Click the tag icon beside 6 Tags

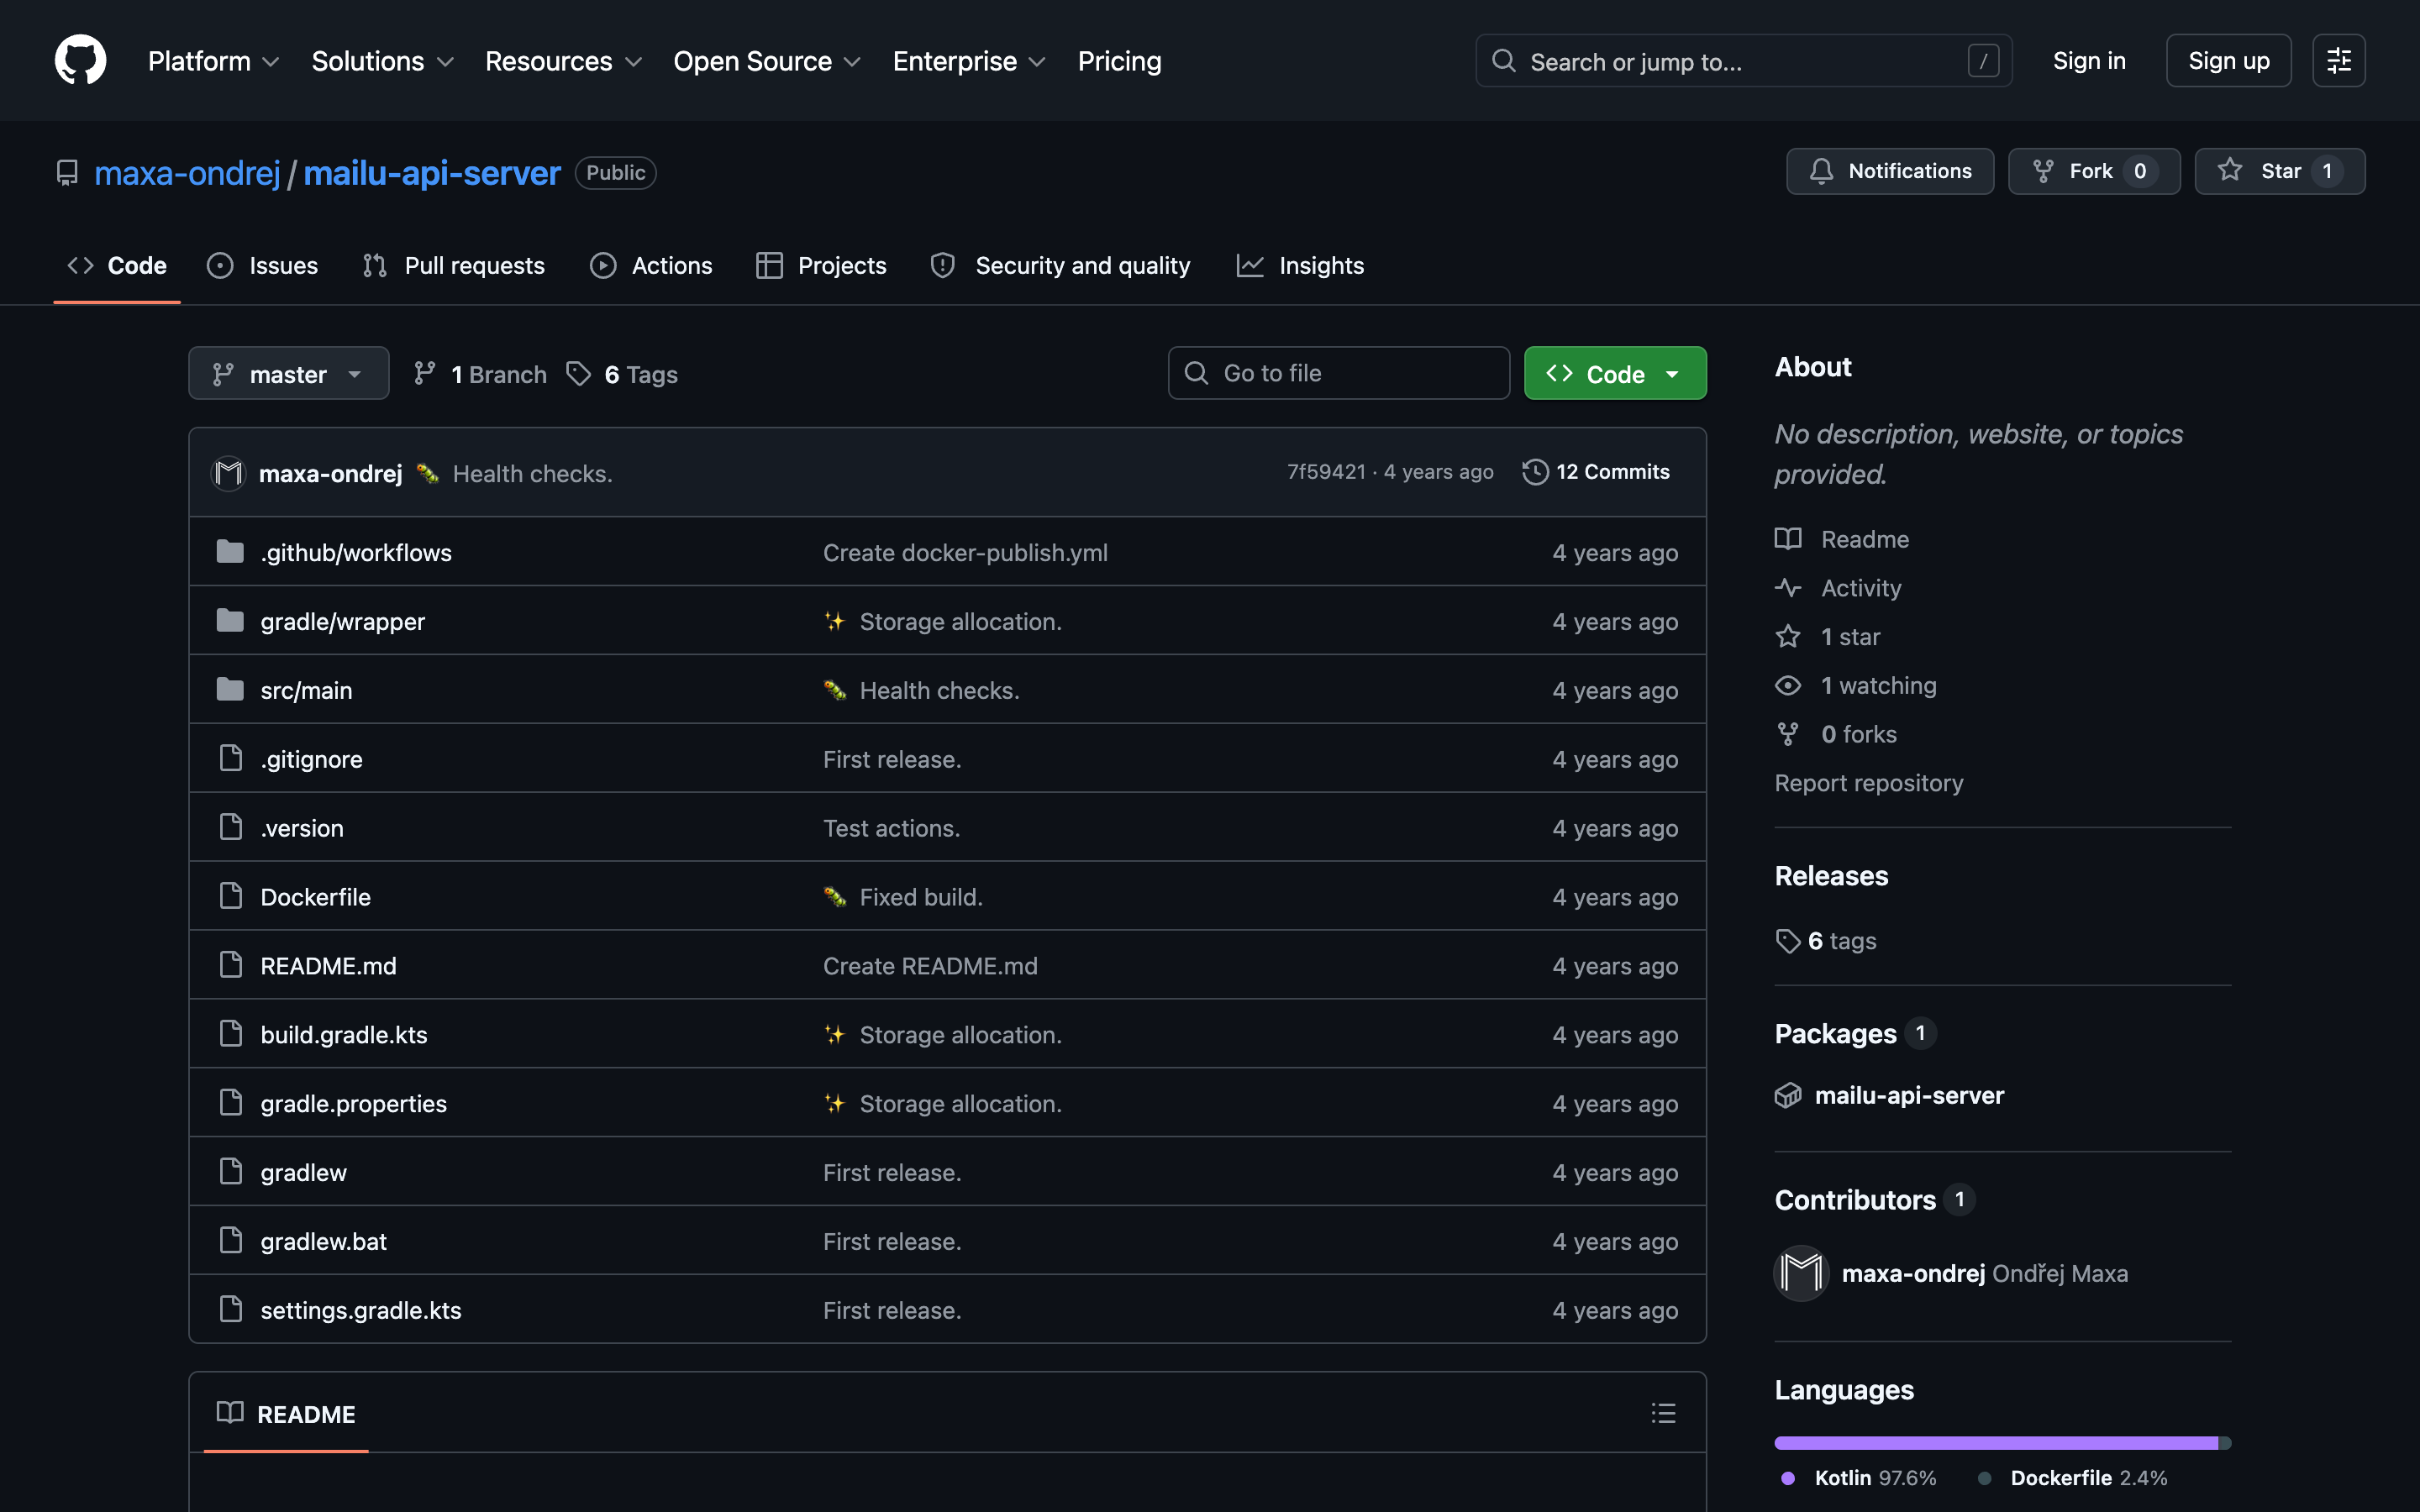point(578,373)
